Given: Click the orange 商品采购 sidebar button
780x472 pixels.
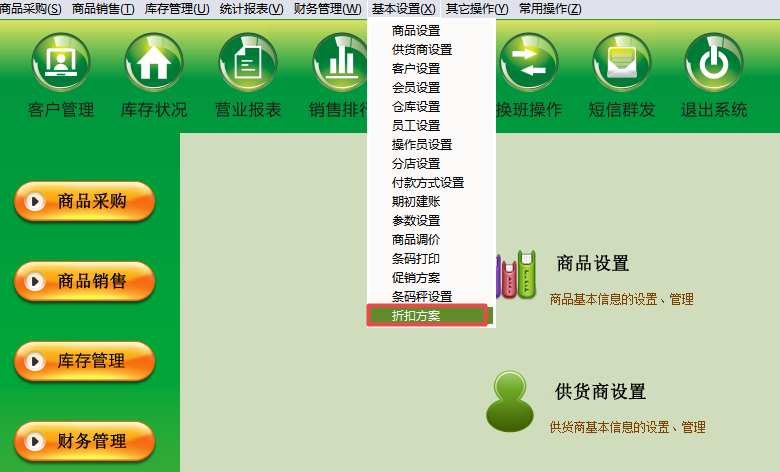Looking at the screenshot, I should pyautogui.click(x=85, y=201).
